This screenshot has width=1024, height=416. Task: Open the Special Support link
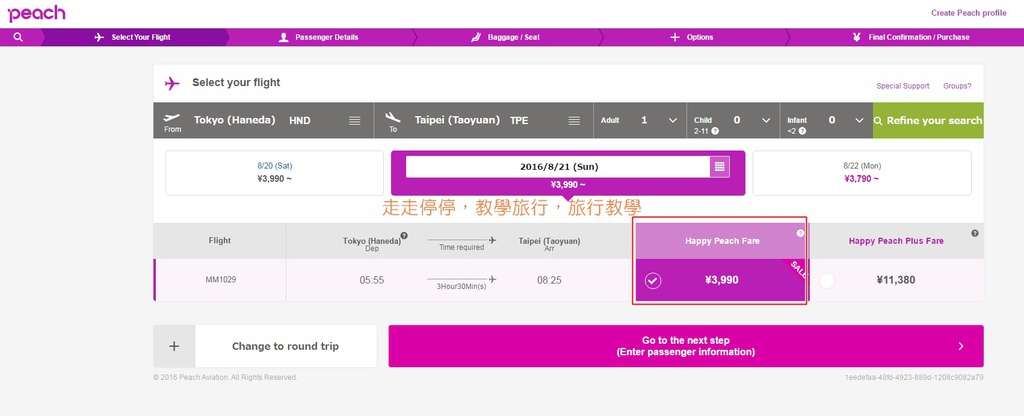(903, 86)
